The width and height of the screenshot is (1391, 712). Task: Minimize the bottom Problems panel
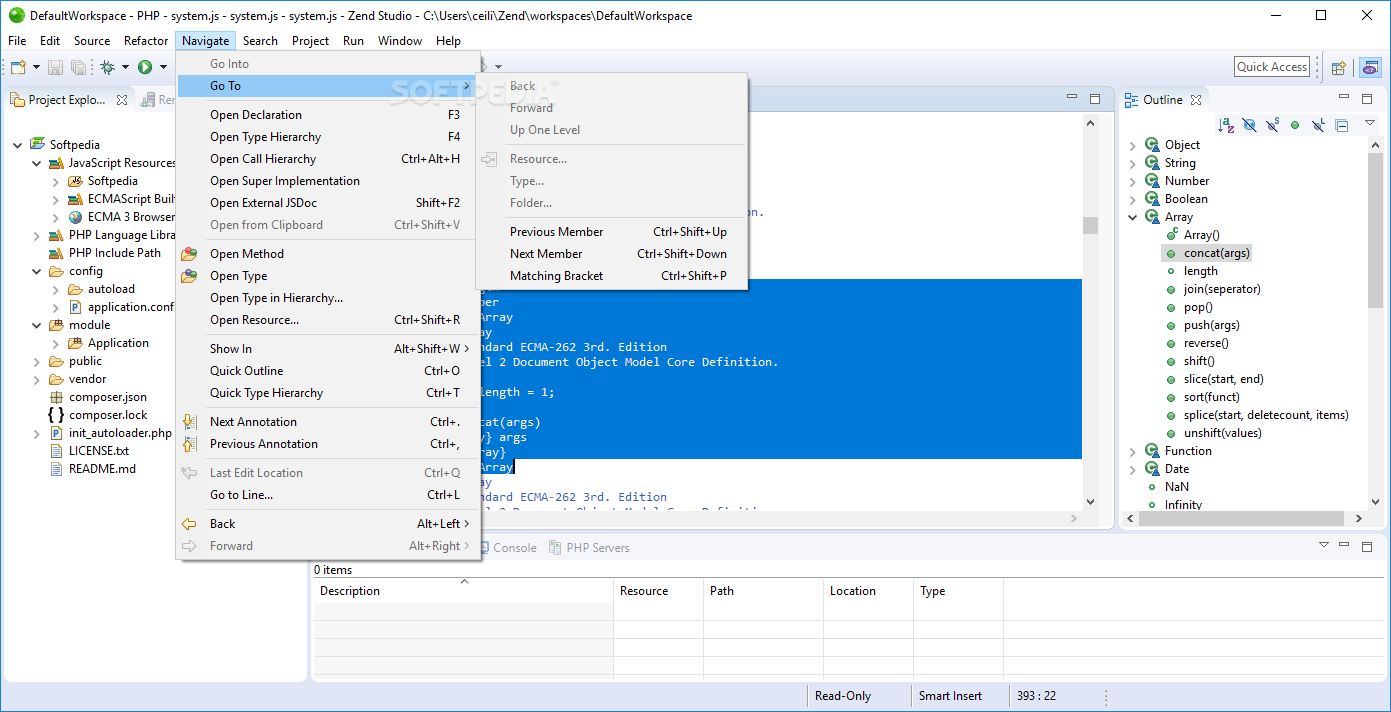click(1346, 546)
